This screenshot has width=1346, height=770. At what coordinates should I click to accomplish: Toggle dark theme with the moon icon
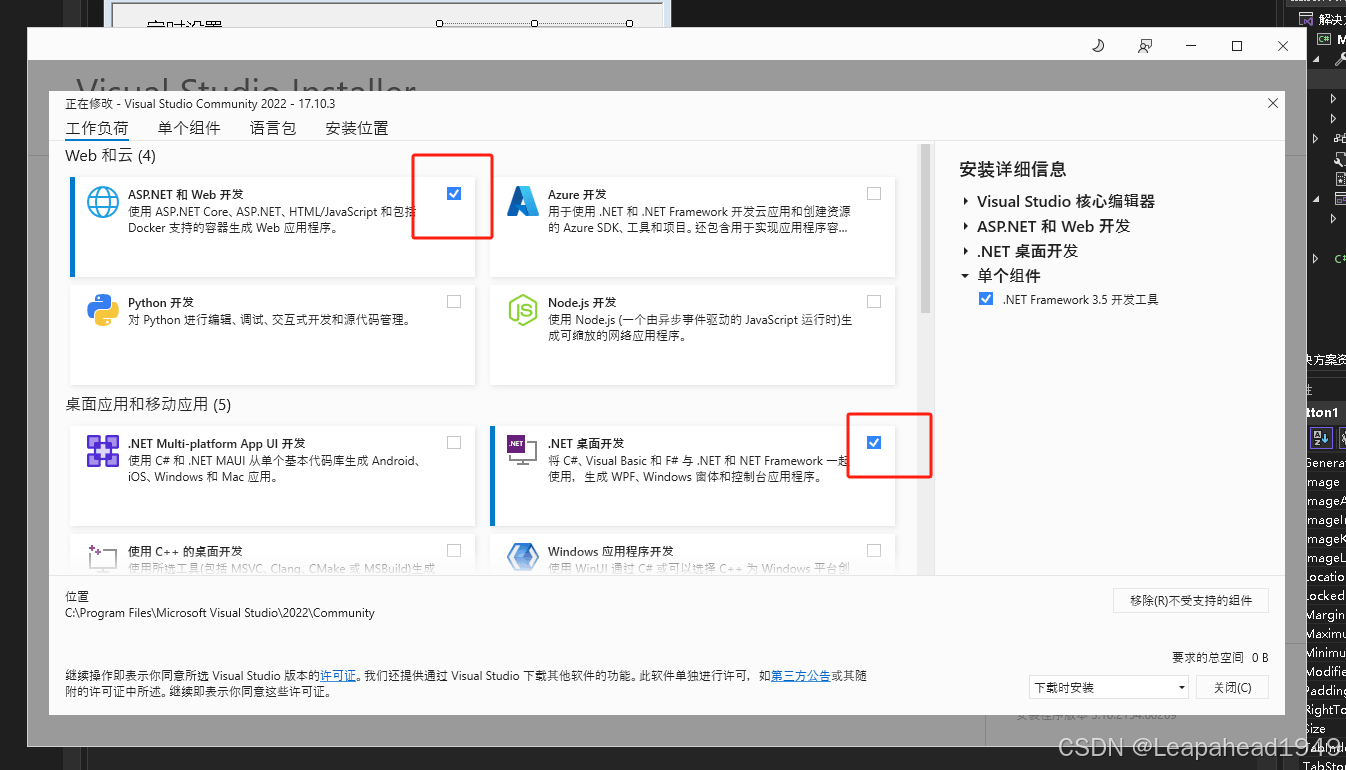(1098, 46)
